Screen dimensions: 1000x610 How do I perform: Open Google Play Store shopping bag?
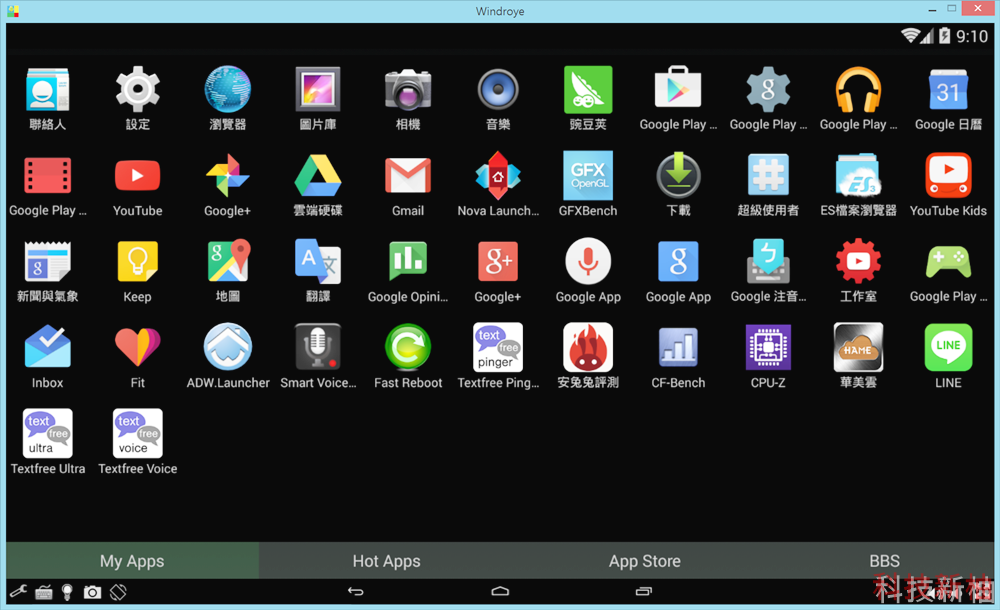(678, 88)
